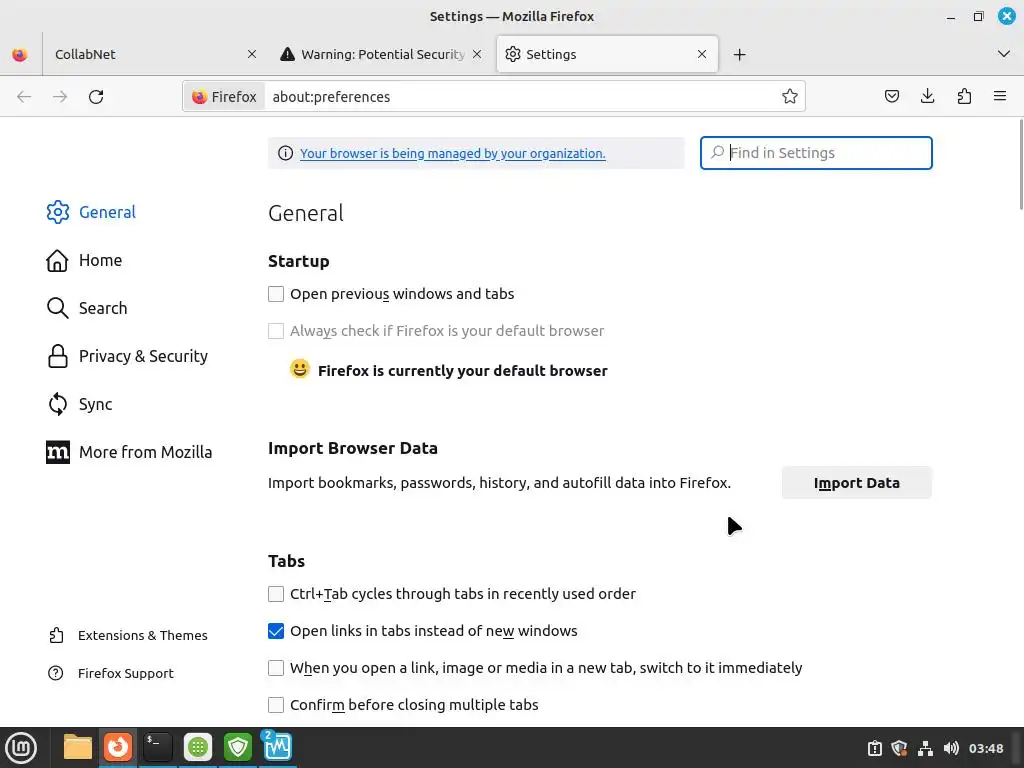
Task: Select the Search settings category
Action: [102, 308]
